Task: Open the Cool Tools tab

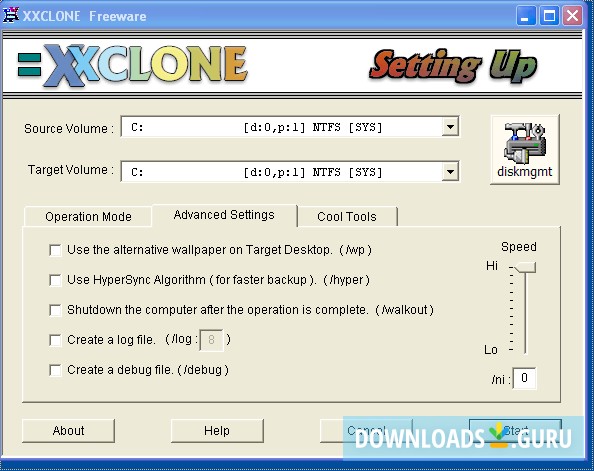Action: pyautogui.click(x=347, y=217)
